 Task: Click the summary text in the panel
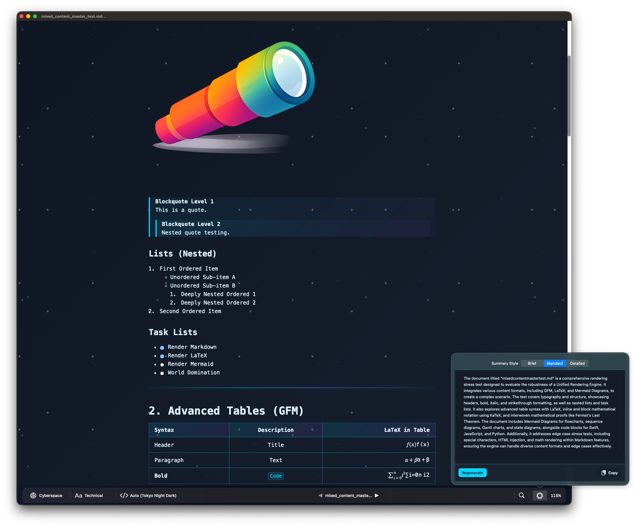tap(539, 412)
